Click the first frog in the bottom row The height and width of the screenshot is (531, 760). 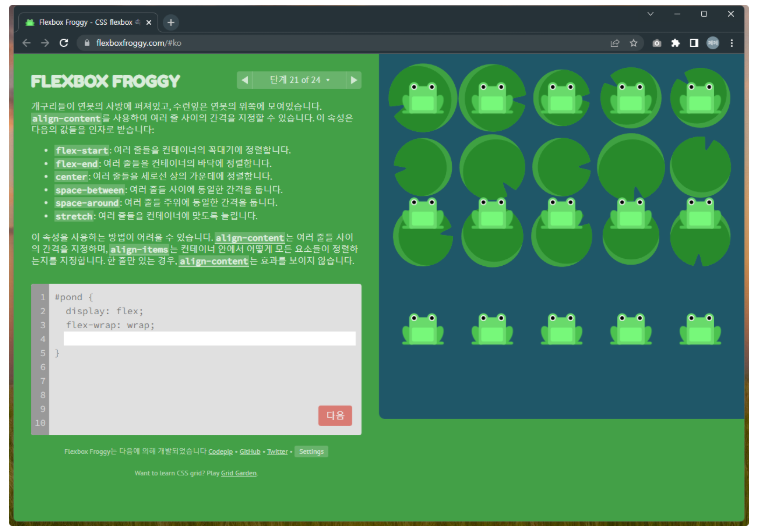pyautogui.click(x=423, y=329)
